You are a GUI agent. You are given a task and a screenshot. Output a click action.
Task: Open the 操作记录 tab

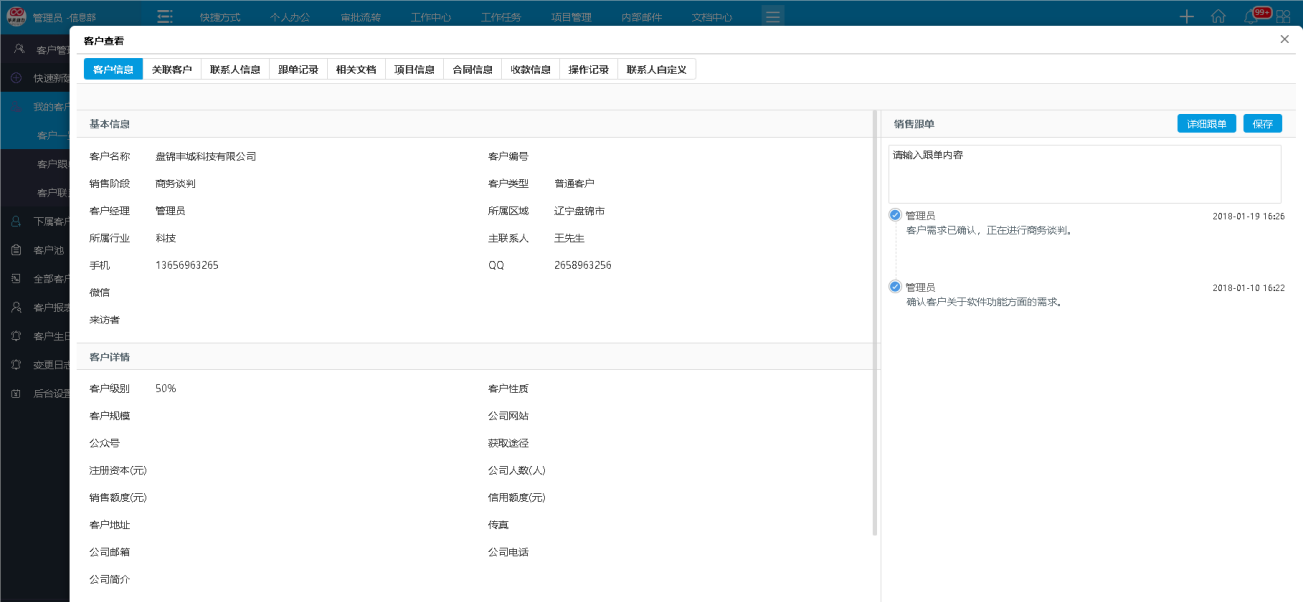(588, 70)
